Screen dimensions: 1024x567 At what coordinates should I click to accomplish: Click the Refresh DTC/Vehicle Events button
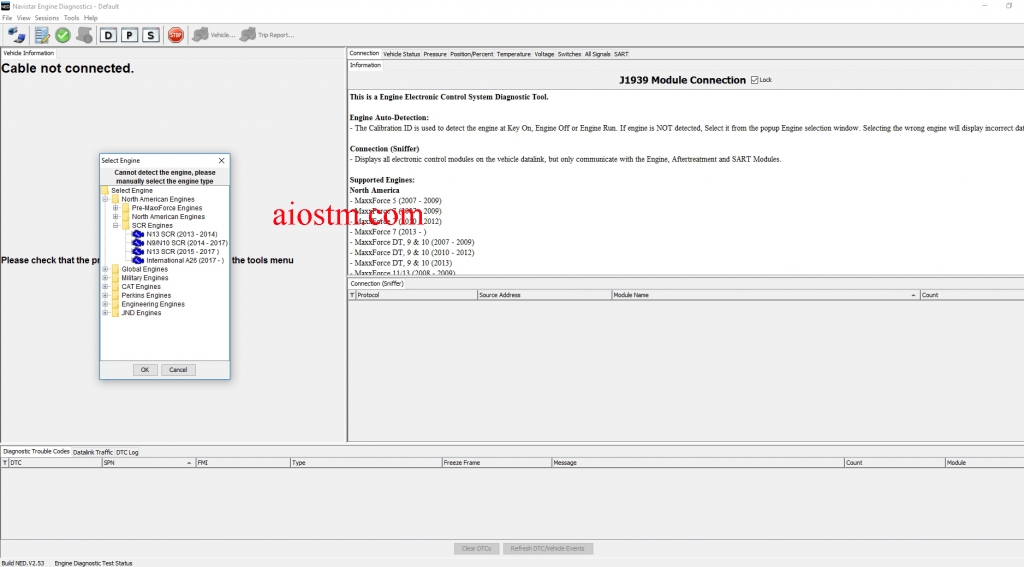coord(547,549)
